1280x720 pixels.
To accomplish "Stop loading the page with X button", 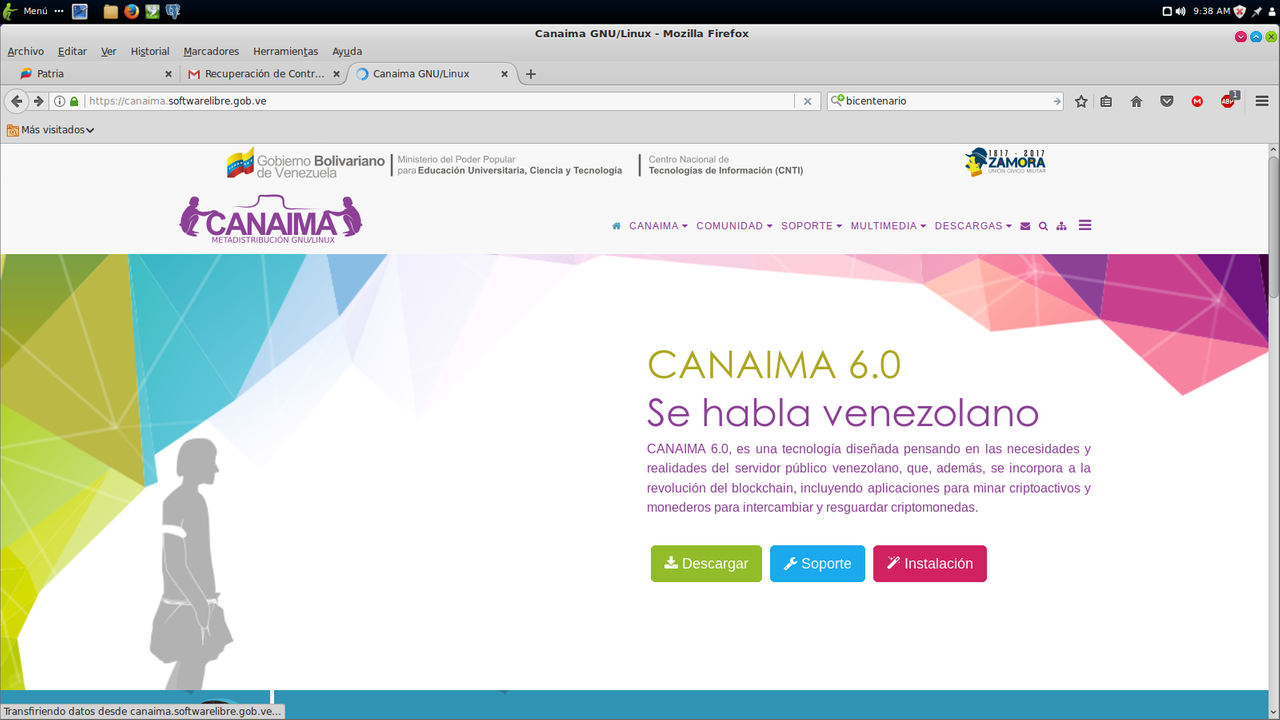I will 808,101.
